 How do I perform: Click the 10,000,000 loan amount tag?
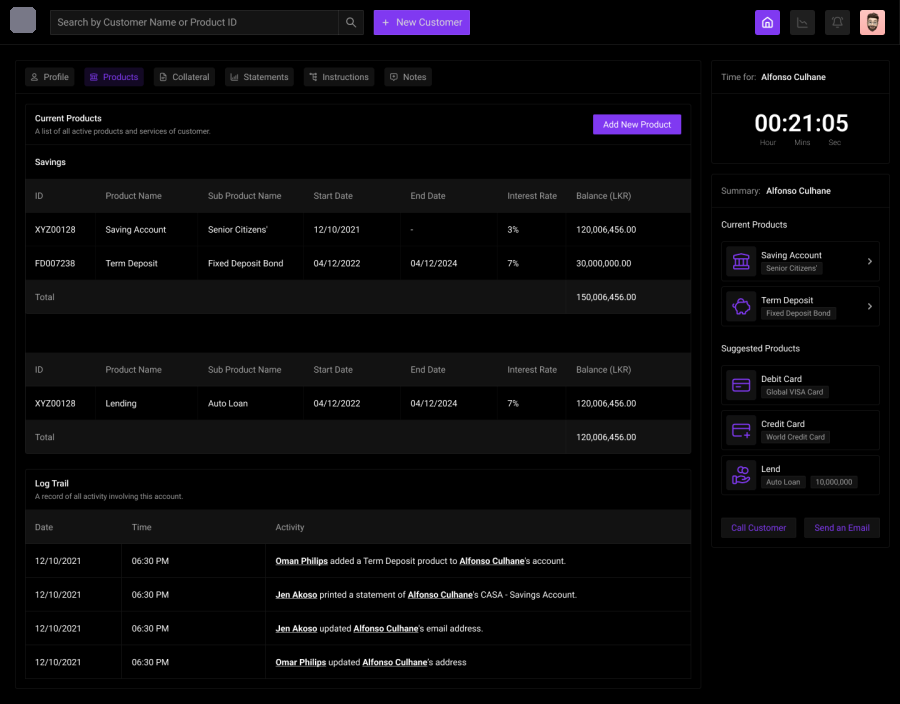pyautogui.click(x=834, y=483)
